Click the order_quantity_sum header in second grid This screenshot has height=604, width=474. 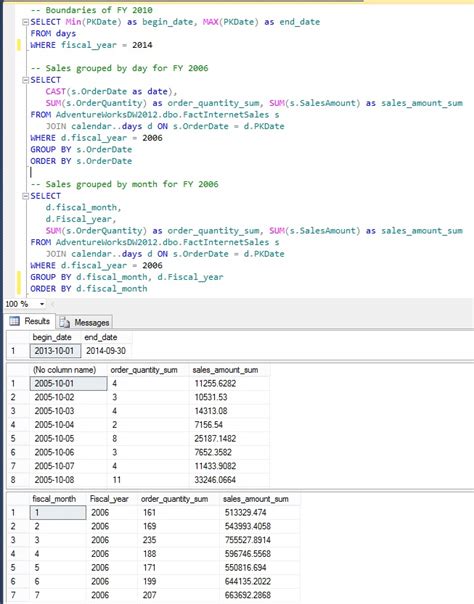(x=144, y=370)
